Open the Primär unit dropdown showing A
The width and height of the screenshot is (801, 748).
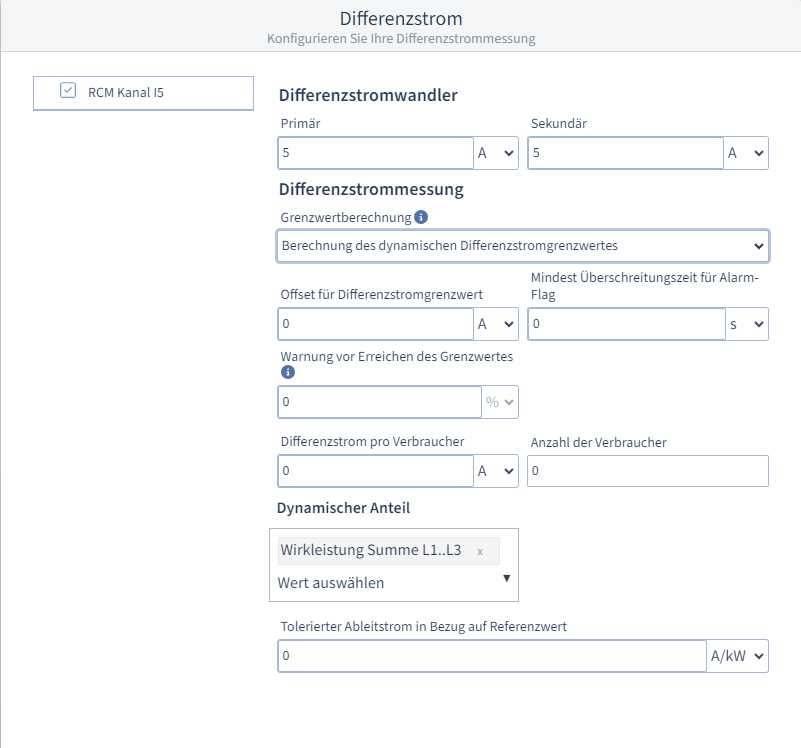click(x=496, y=152)
